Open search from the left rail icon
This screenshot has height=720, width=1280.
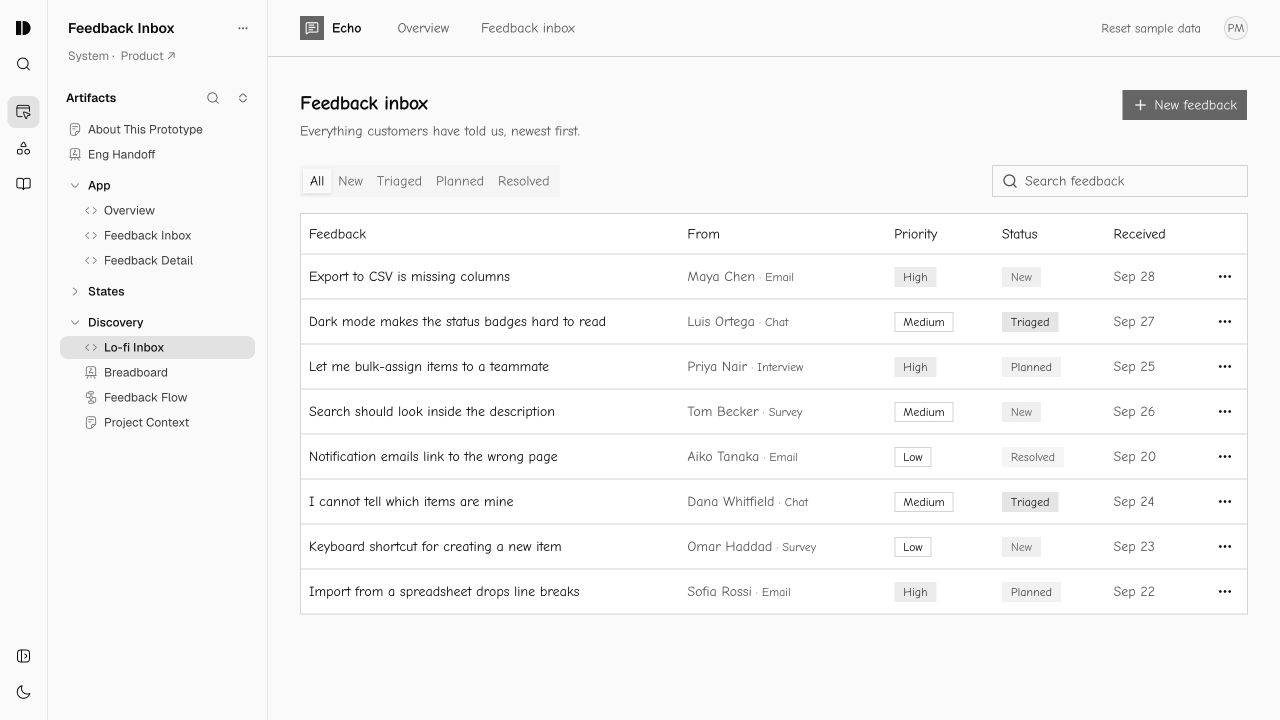[23, 64]
